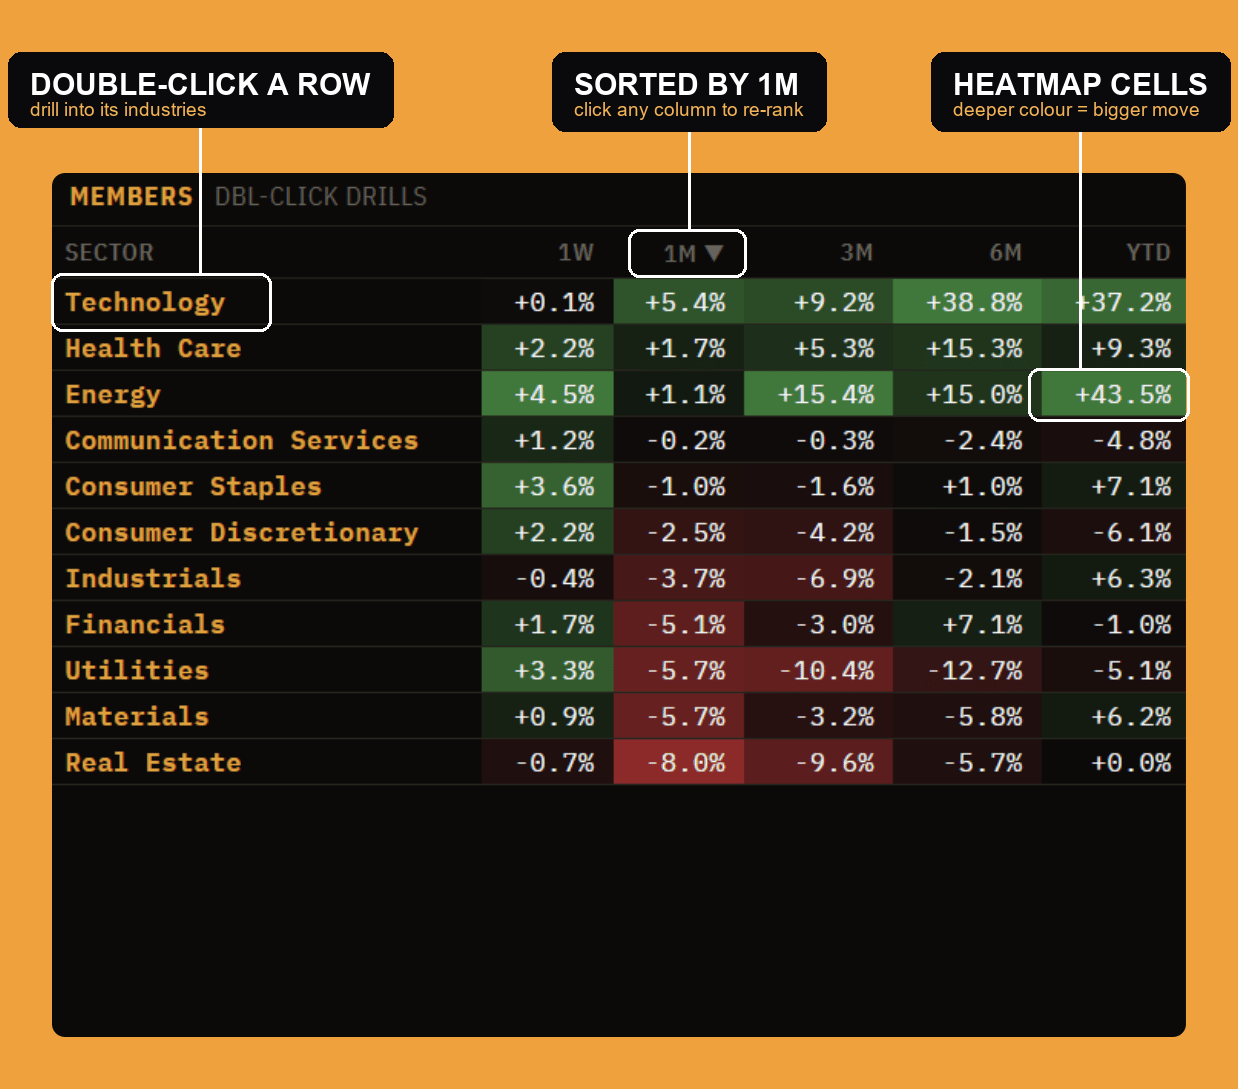Click Consumer Staples' YTD cell +7.1%
This screenshot has height=1089, width=1238.
tap(1114, 486)
